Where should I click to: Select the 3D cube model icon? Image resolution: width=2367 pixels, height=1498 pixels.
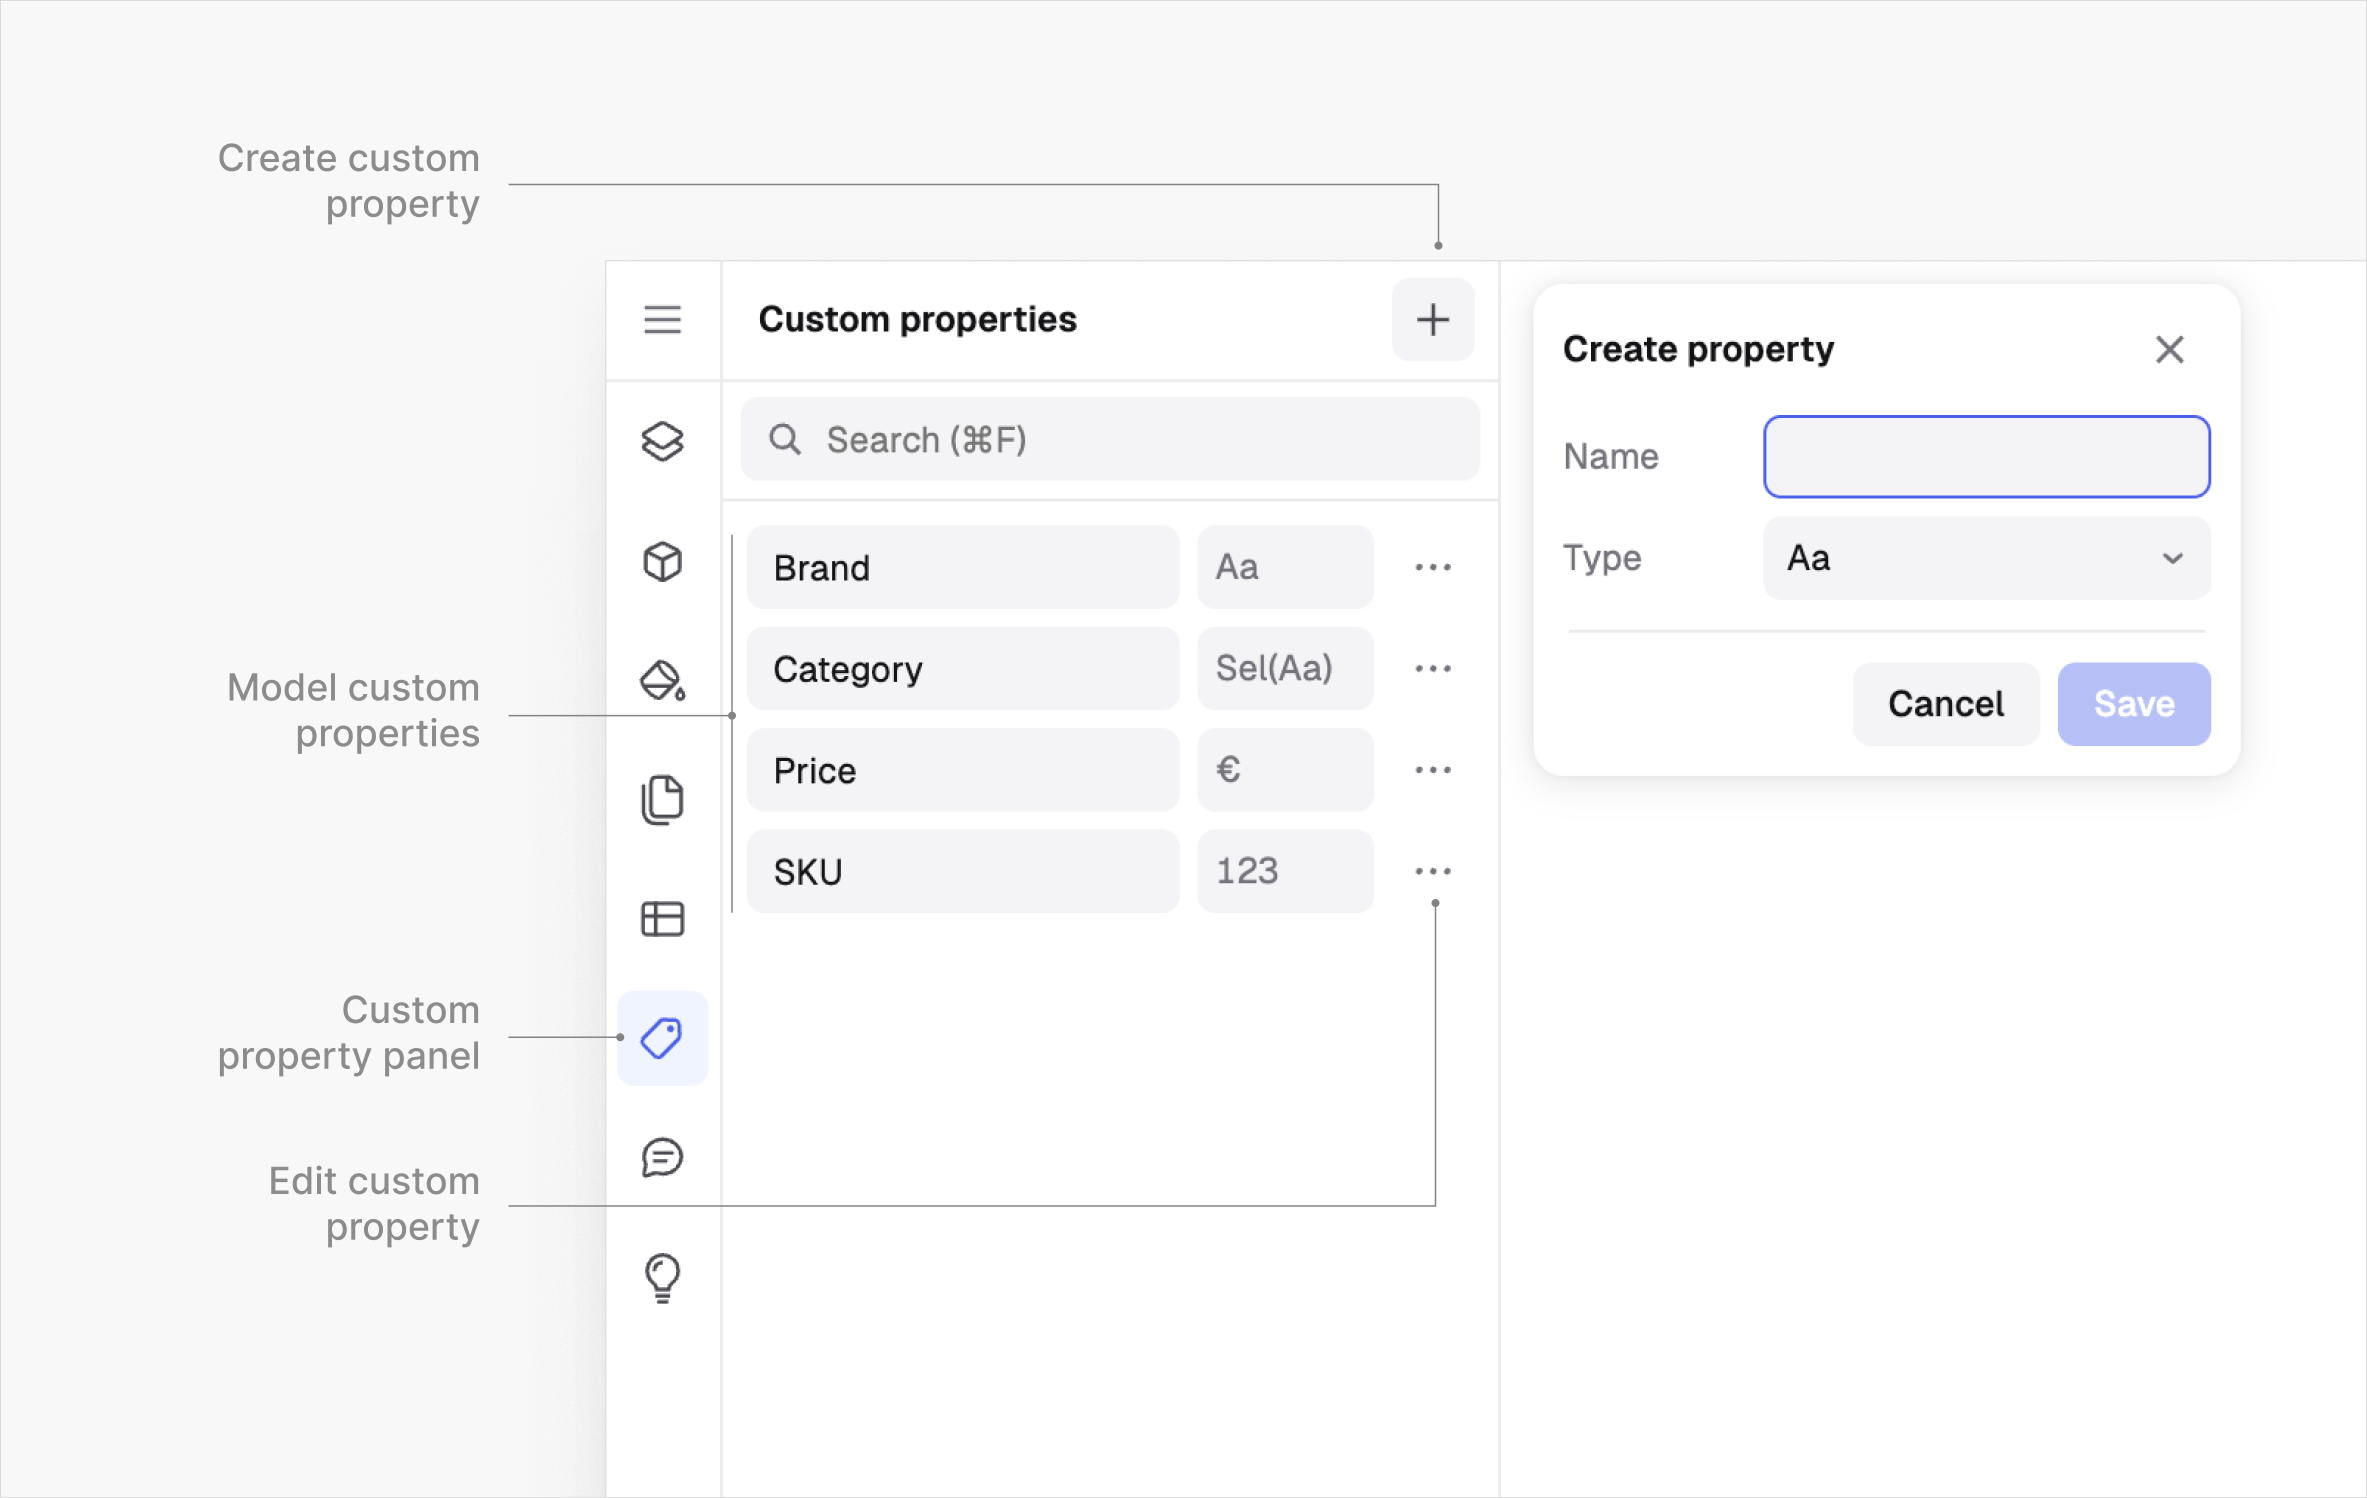pyautogui.click(x=662, y=561)
